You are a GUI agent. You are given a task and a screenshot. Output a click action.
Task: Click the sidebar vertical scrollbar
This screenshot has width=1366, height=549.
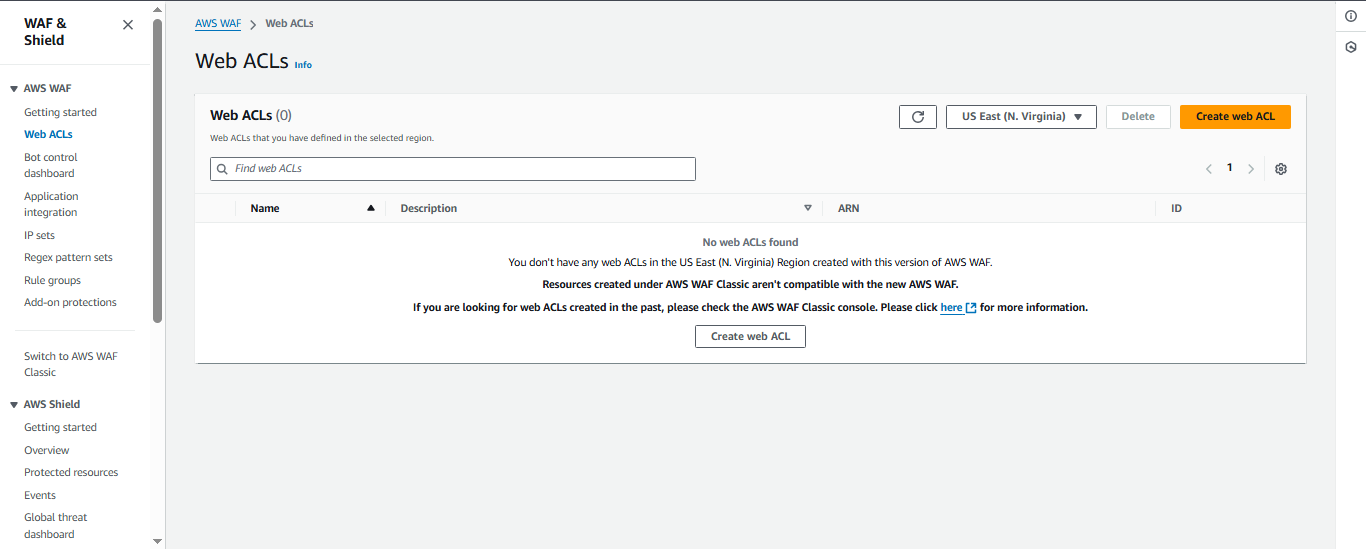pos(157,170)
